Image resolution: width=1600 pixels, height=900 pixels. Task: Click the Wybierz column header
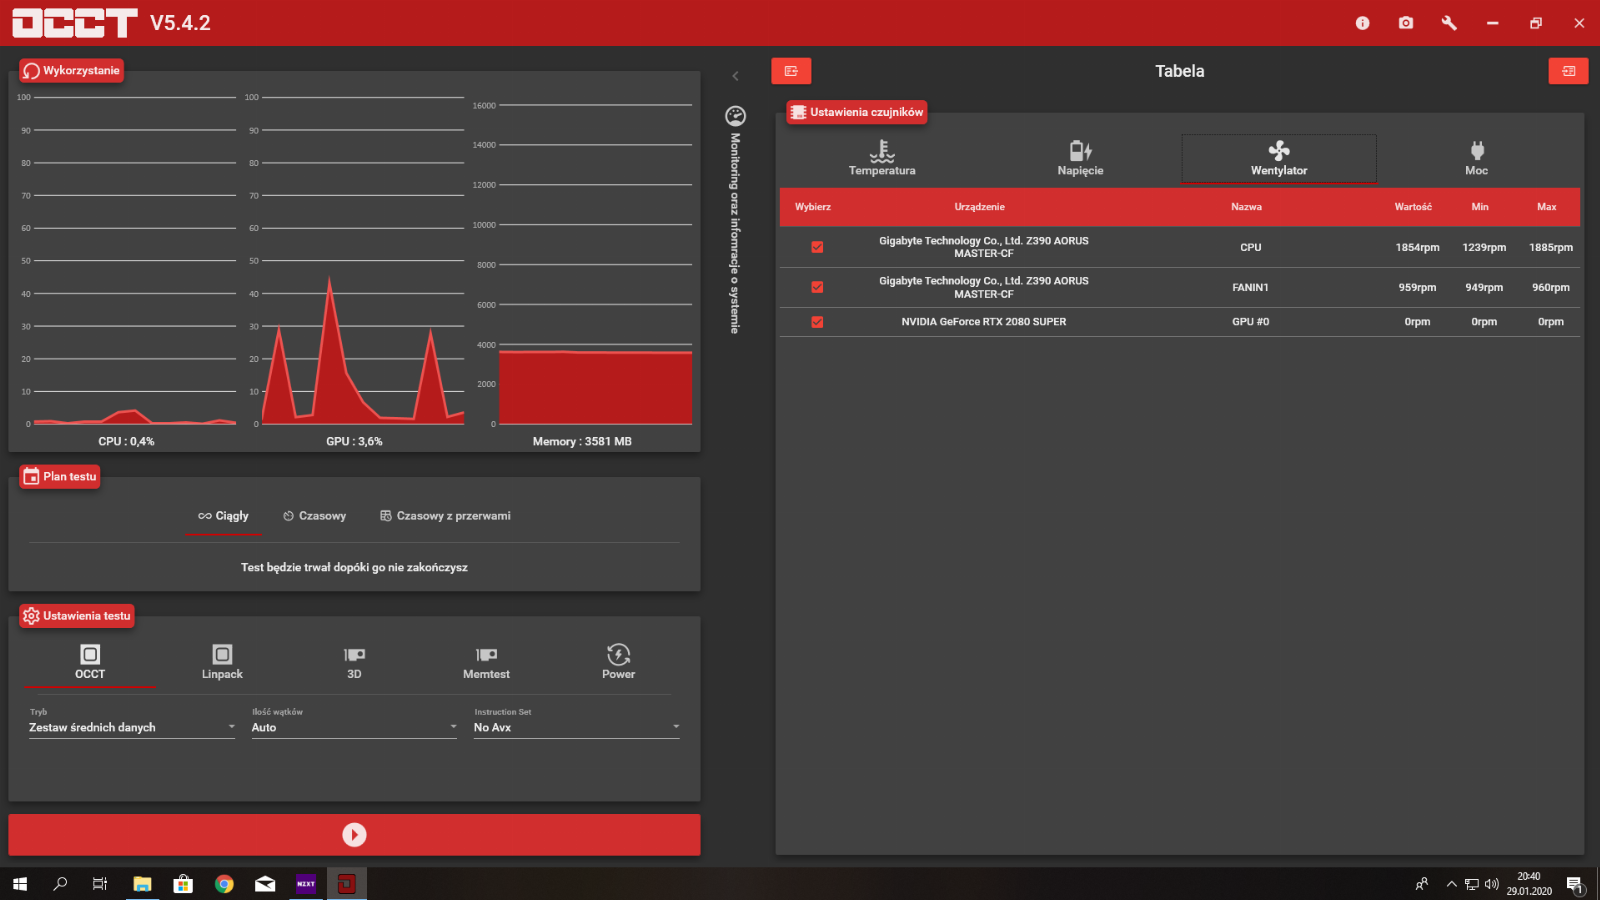point(813,207)
